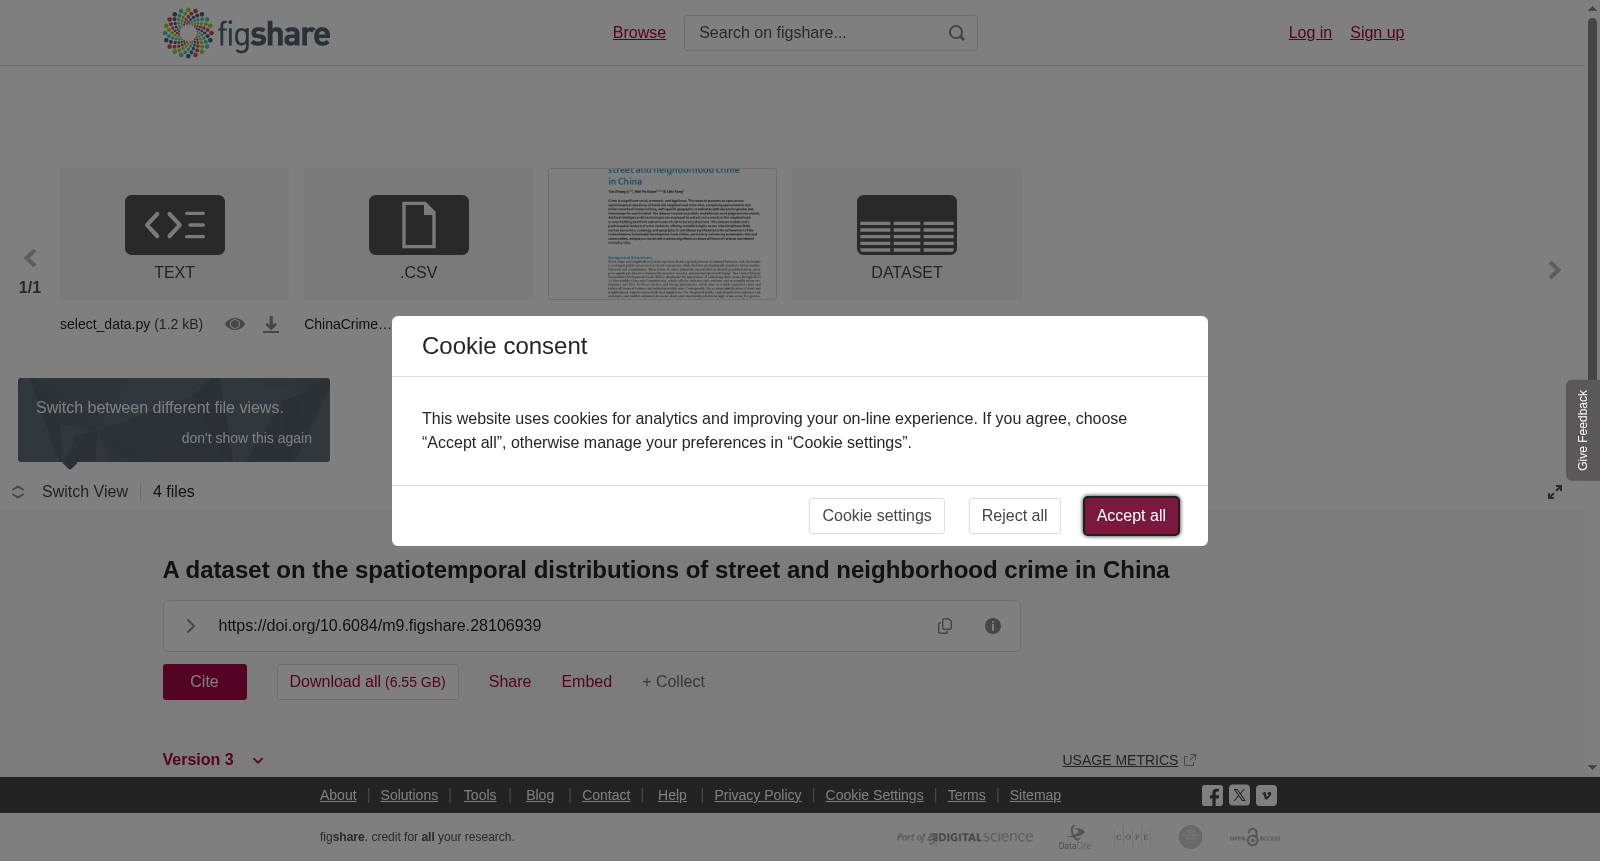Open Contact footer link
Screen dimensions: 1600x861
606,795
